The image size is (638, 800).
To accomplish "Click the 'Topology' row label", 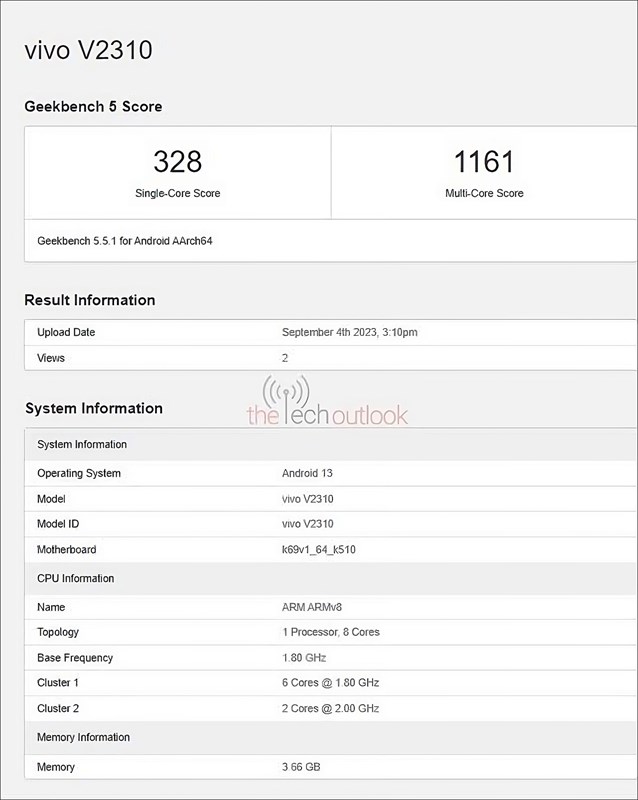I will tap(58, 632).
